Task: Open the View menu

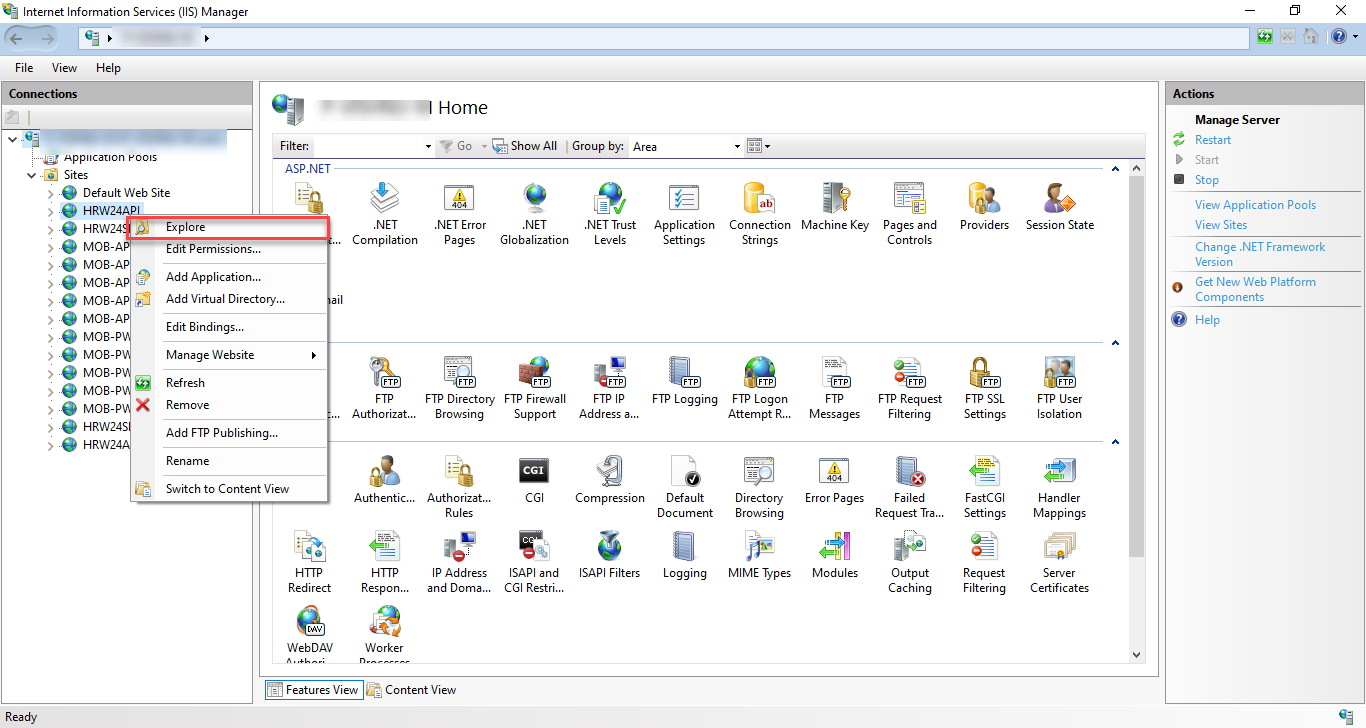Action: click(x=64, y=67)
